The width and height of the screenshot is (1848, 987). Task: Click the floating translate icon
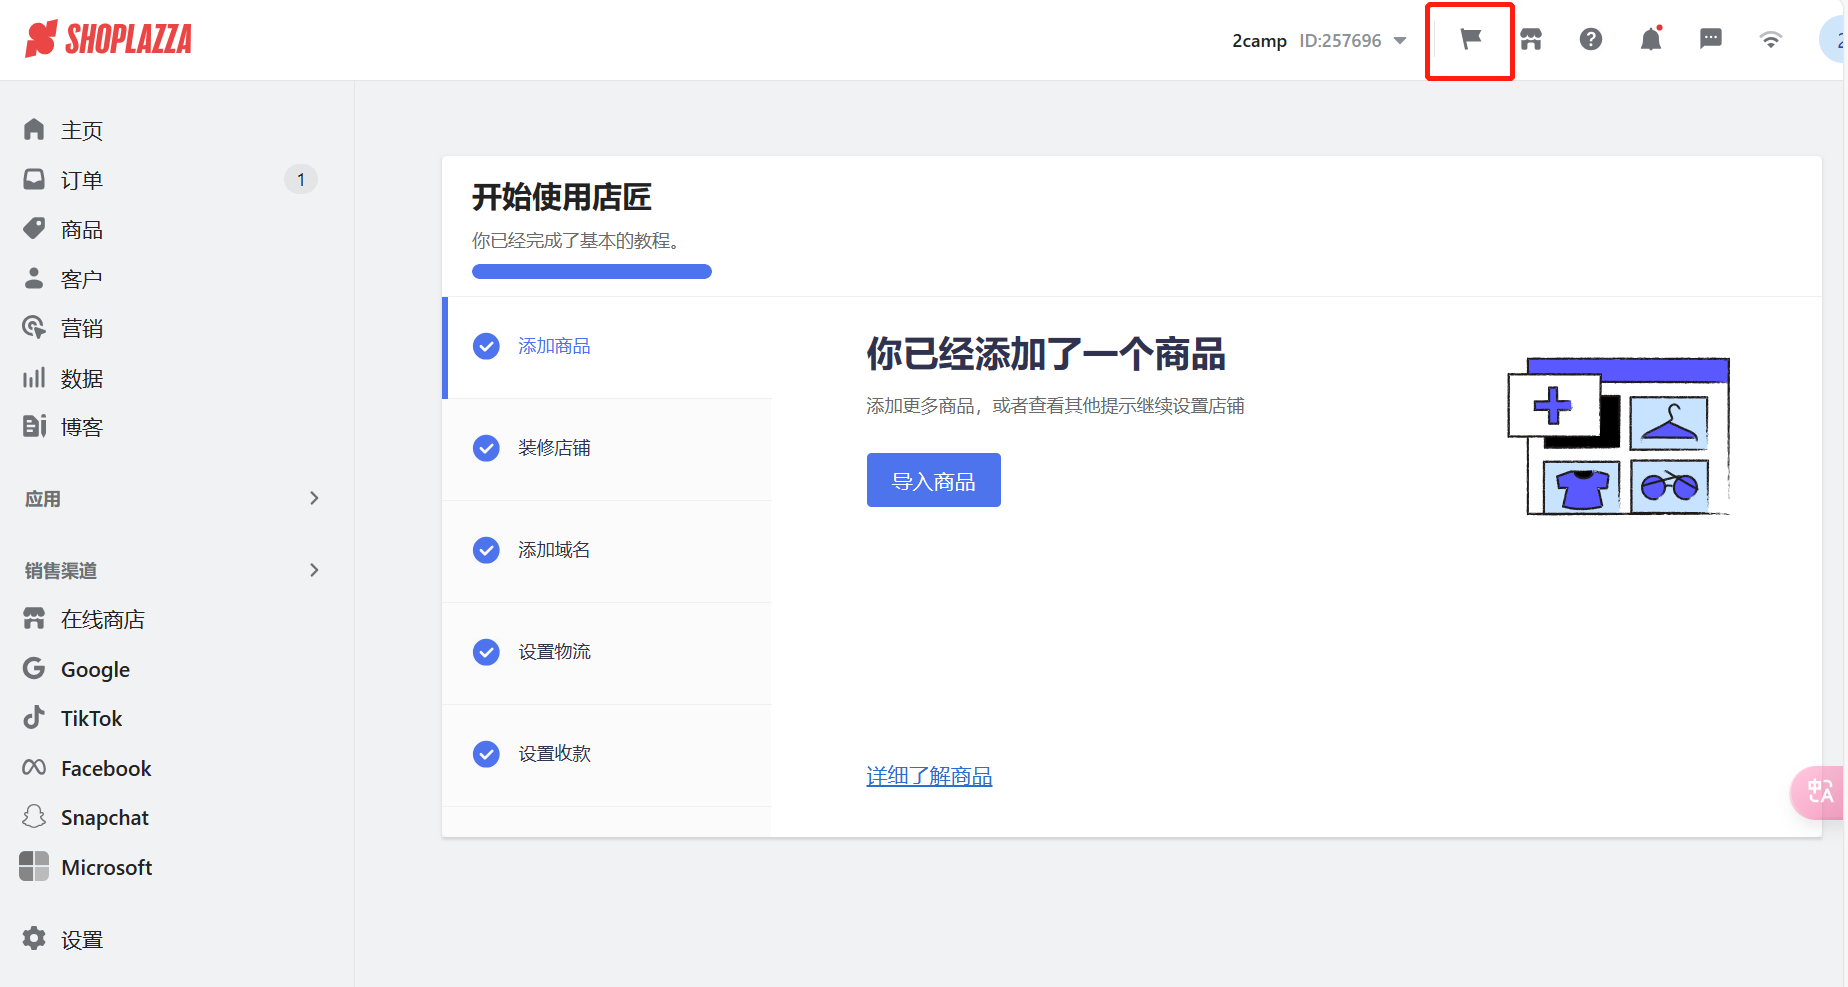click(1820, 792)
